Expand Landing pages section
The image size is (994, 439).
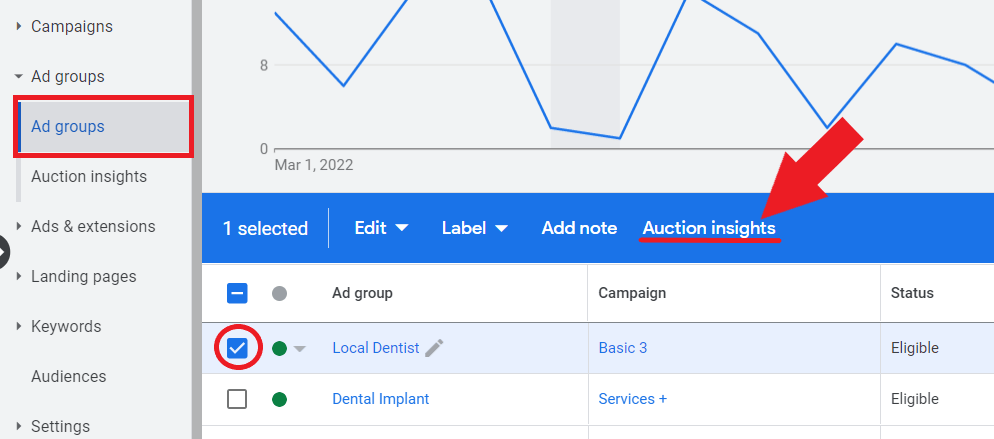pyautogui.click(x=18, y=276)
